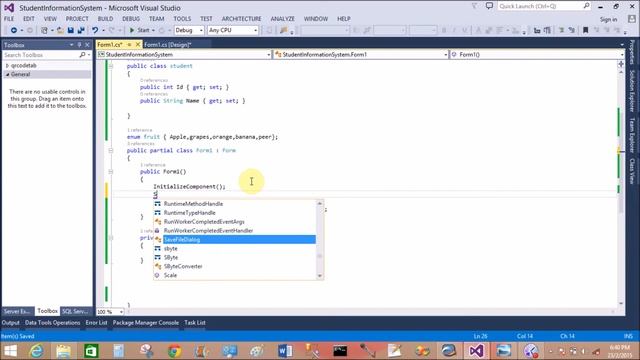Click the Chrome icon in taskbar
This screenshot has height=360, width=640.
(175, 351)
